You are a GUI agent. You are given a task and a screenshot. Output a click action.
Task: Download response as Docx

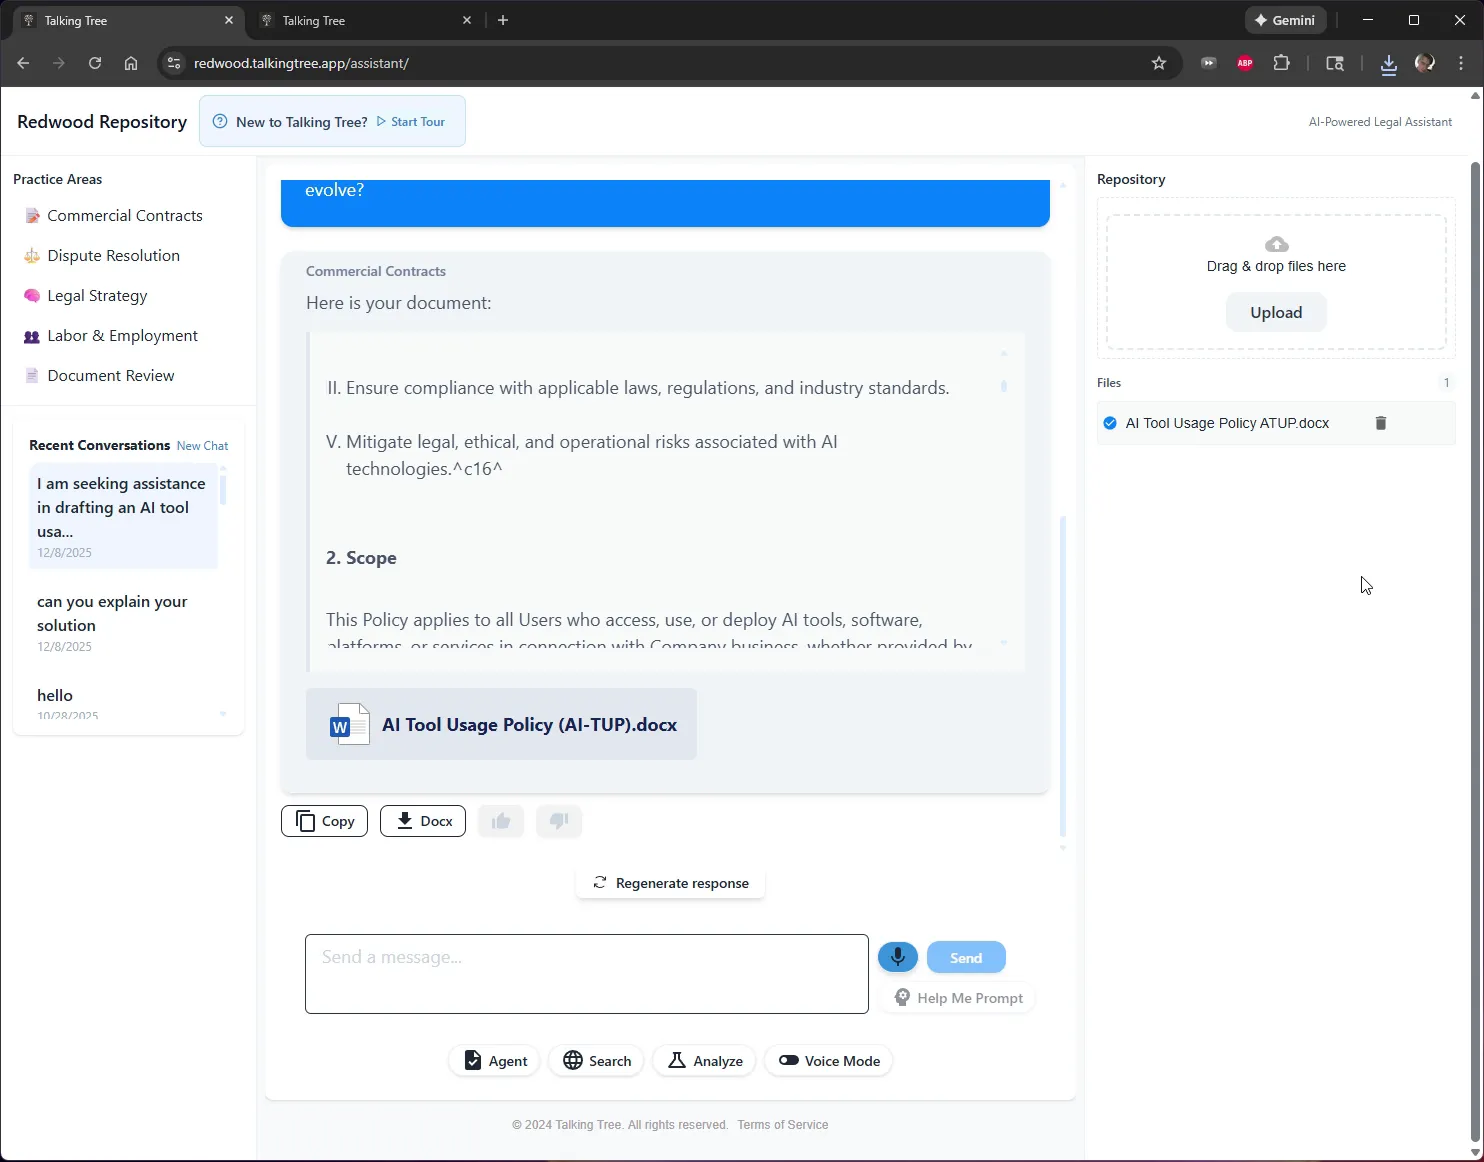click(423, 821)
